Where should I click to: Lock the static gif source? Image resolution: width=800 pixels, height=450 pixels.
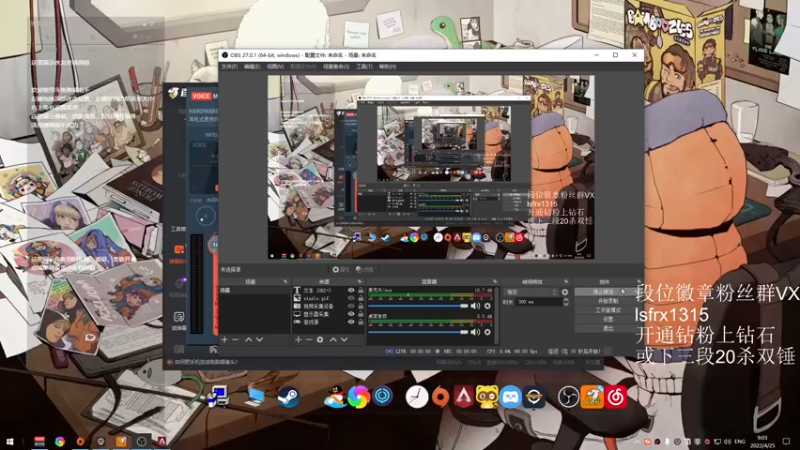tap(361, 298)
